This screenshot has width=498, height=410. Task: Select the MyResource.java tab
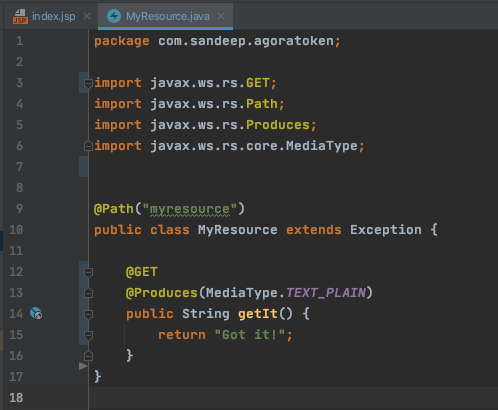click(x=168, y=16)
